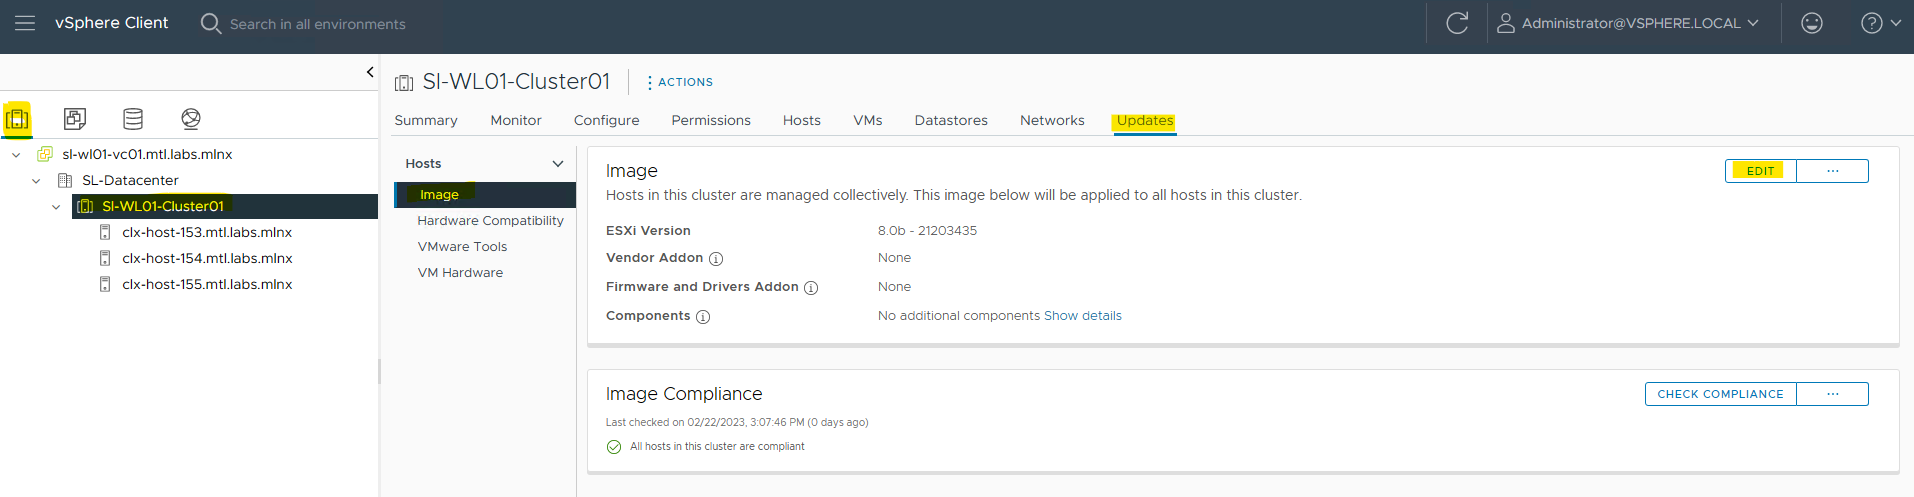Select SL-Datacenter in the inventory tree

(x=130, y=180)
